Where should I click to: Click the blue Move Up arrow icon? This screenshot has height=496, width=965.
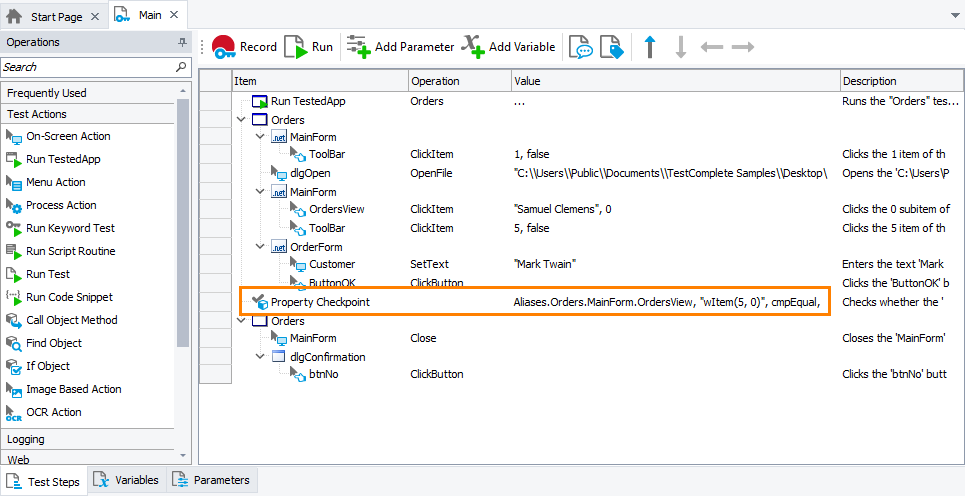coord(650,47)
